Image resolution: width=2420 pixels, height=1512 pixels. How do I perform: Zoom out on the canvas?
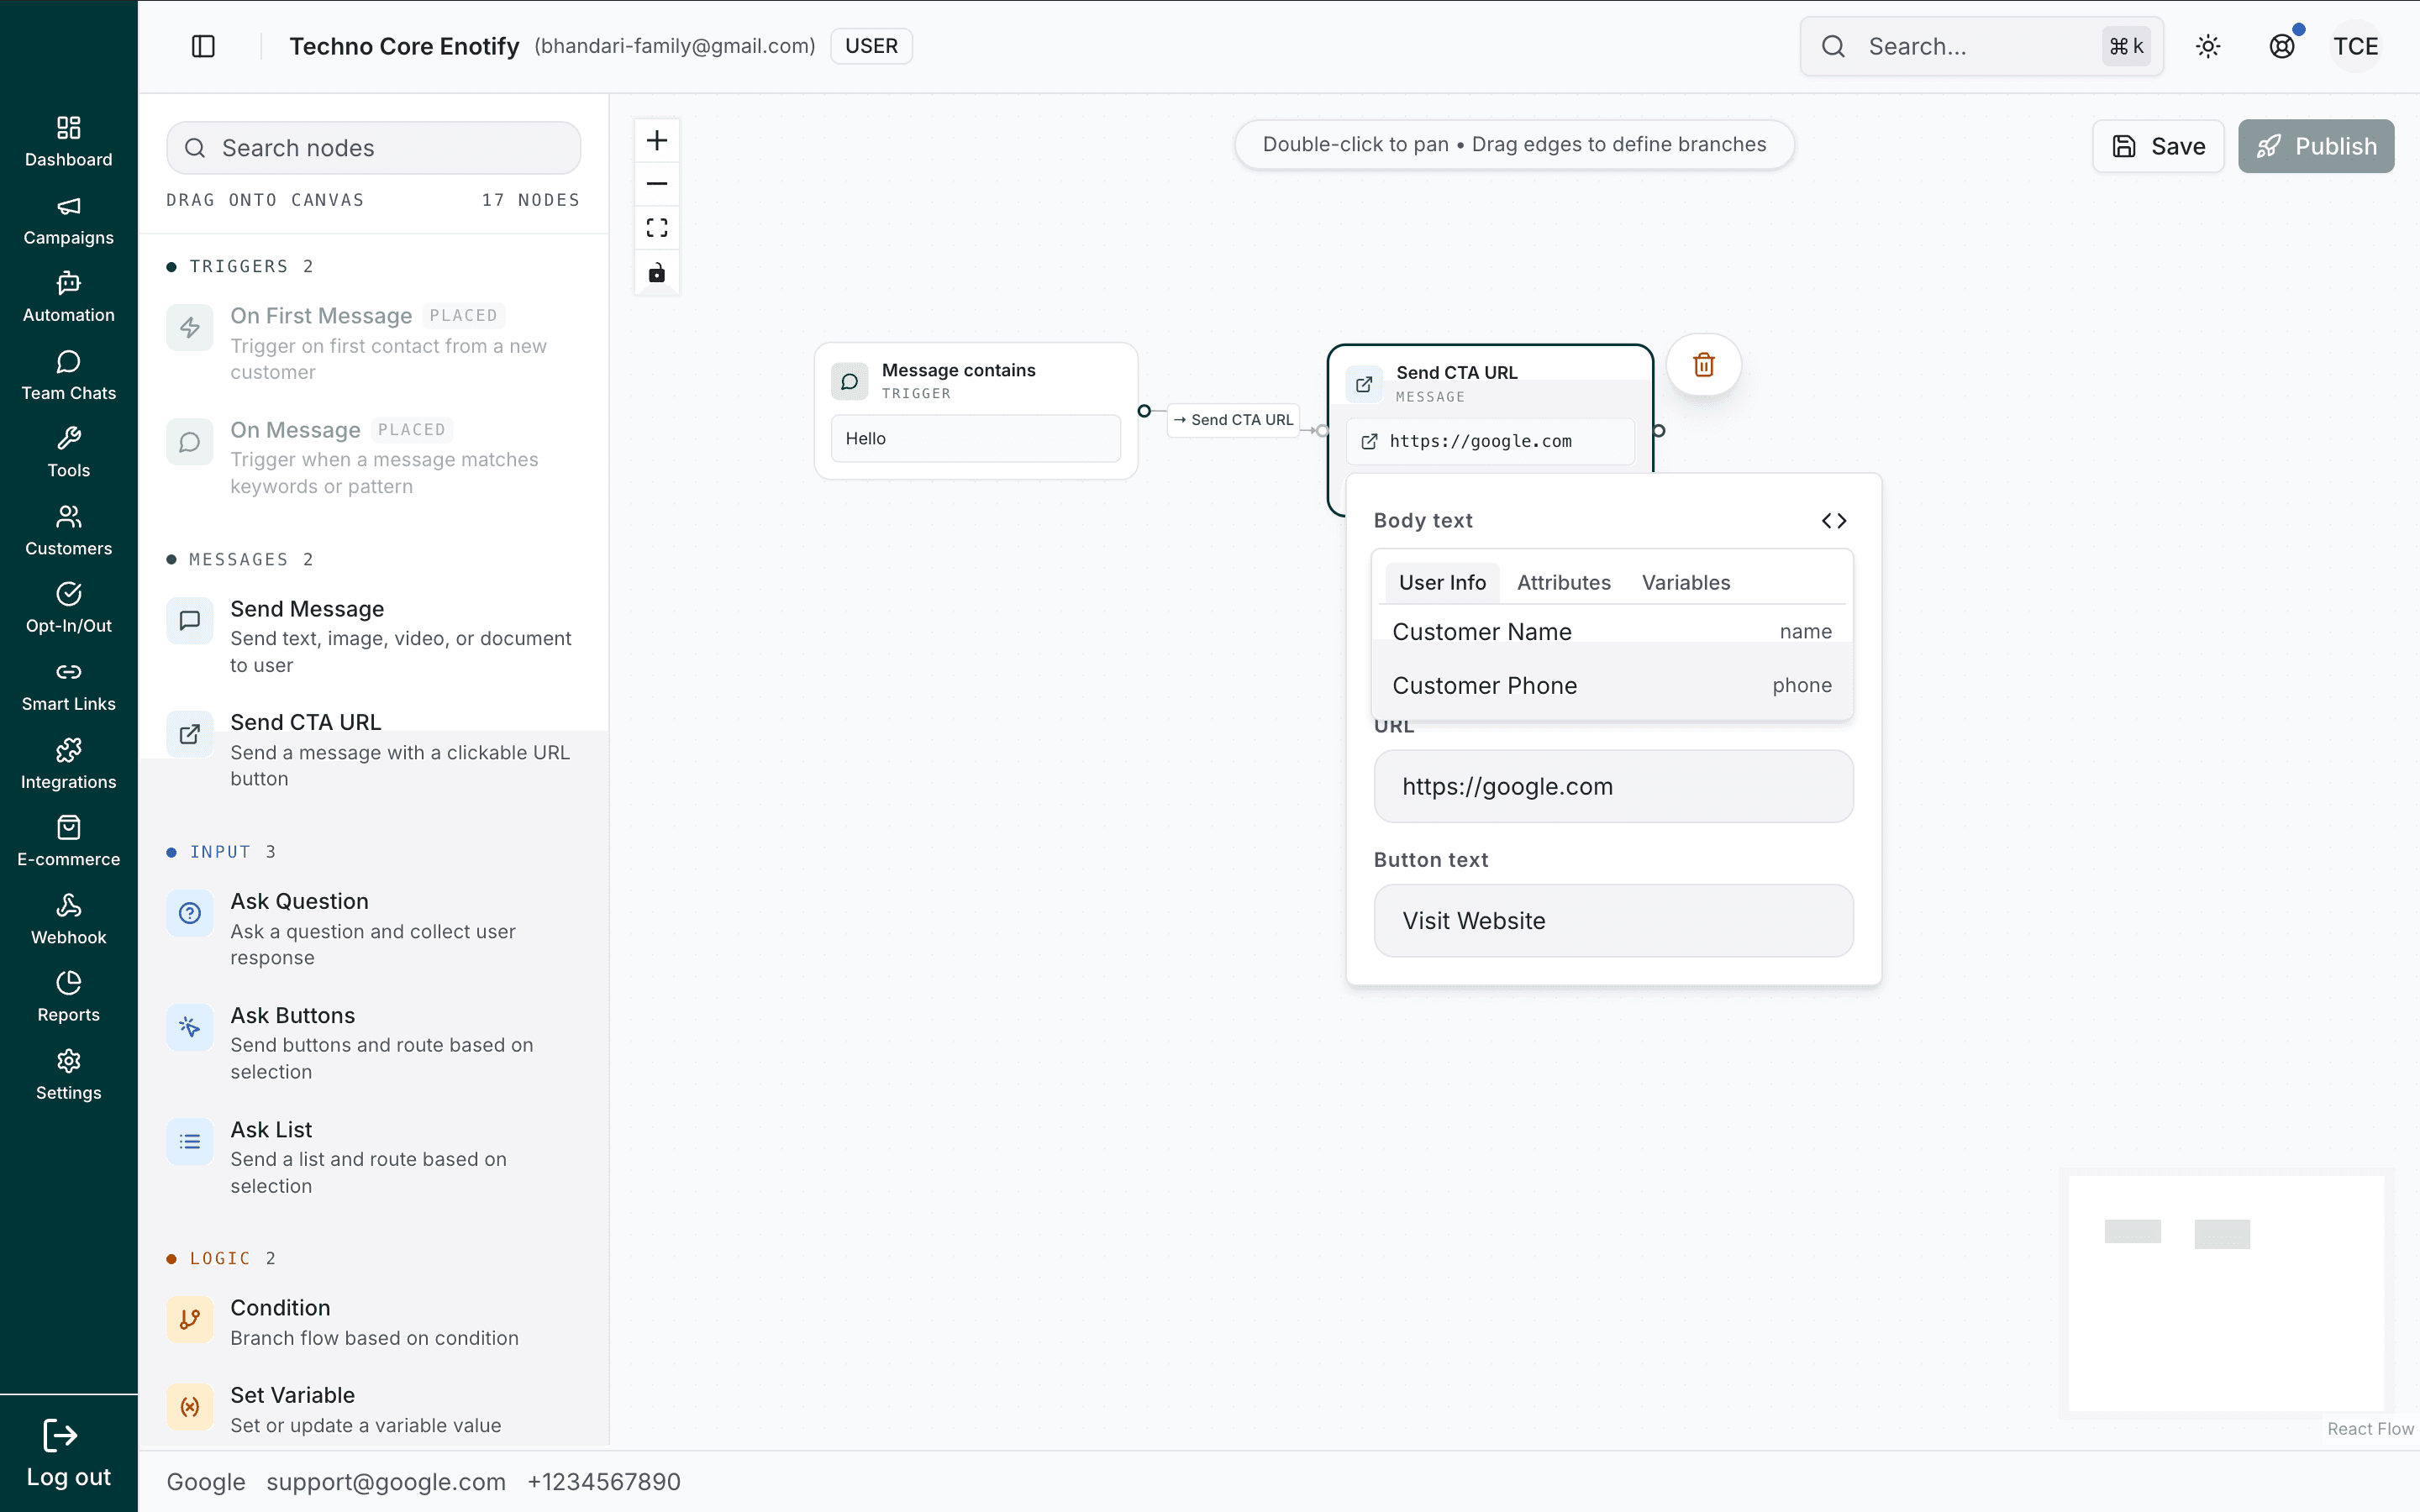coord(657,184)
